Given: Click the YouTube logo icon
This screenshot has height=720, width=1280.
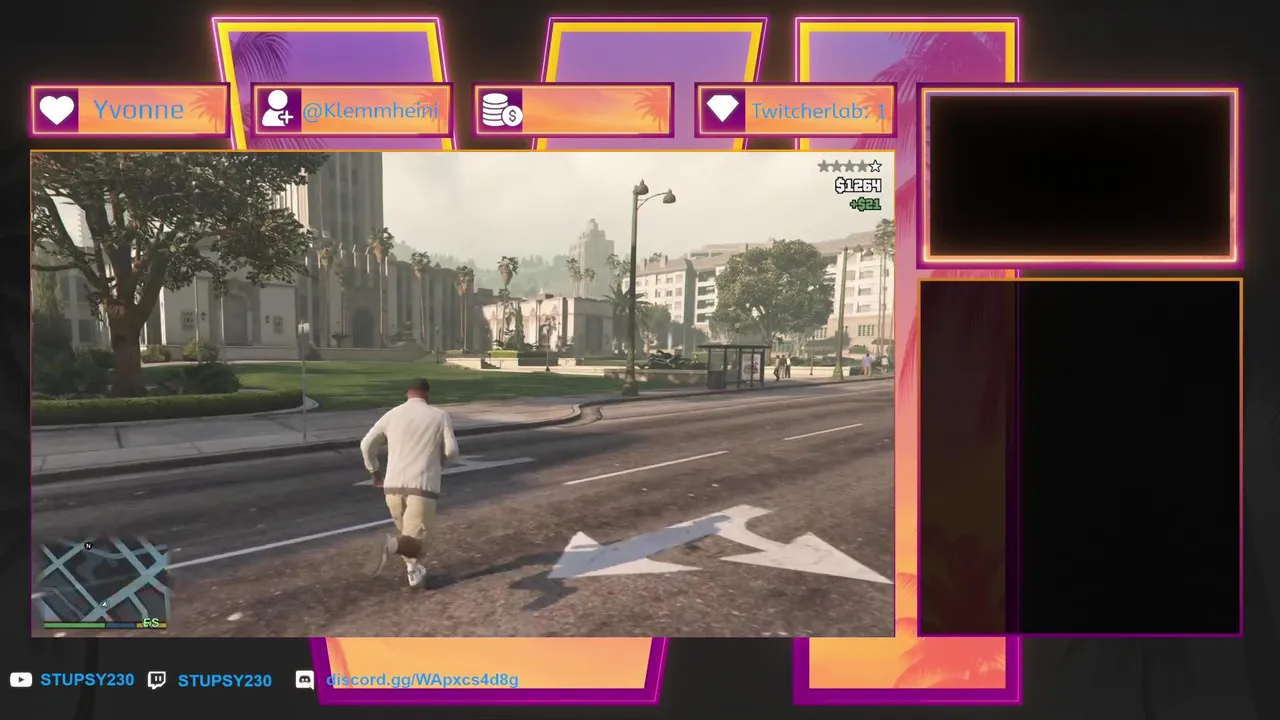Looking at the screenshot, I should pyautogui.click(x=20, y=680).
